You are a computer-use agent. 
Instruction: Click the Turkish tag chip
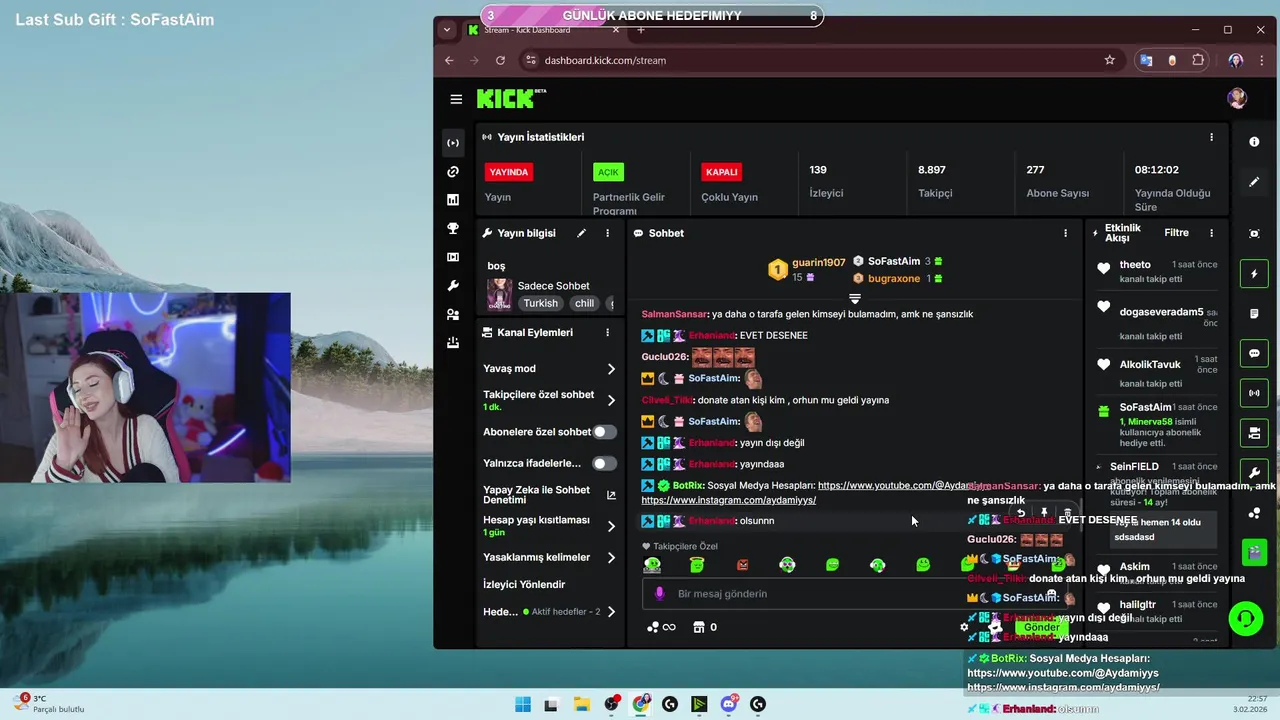(x=540, y=303)
